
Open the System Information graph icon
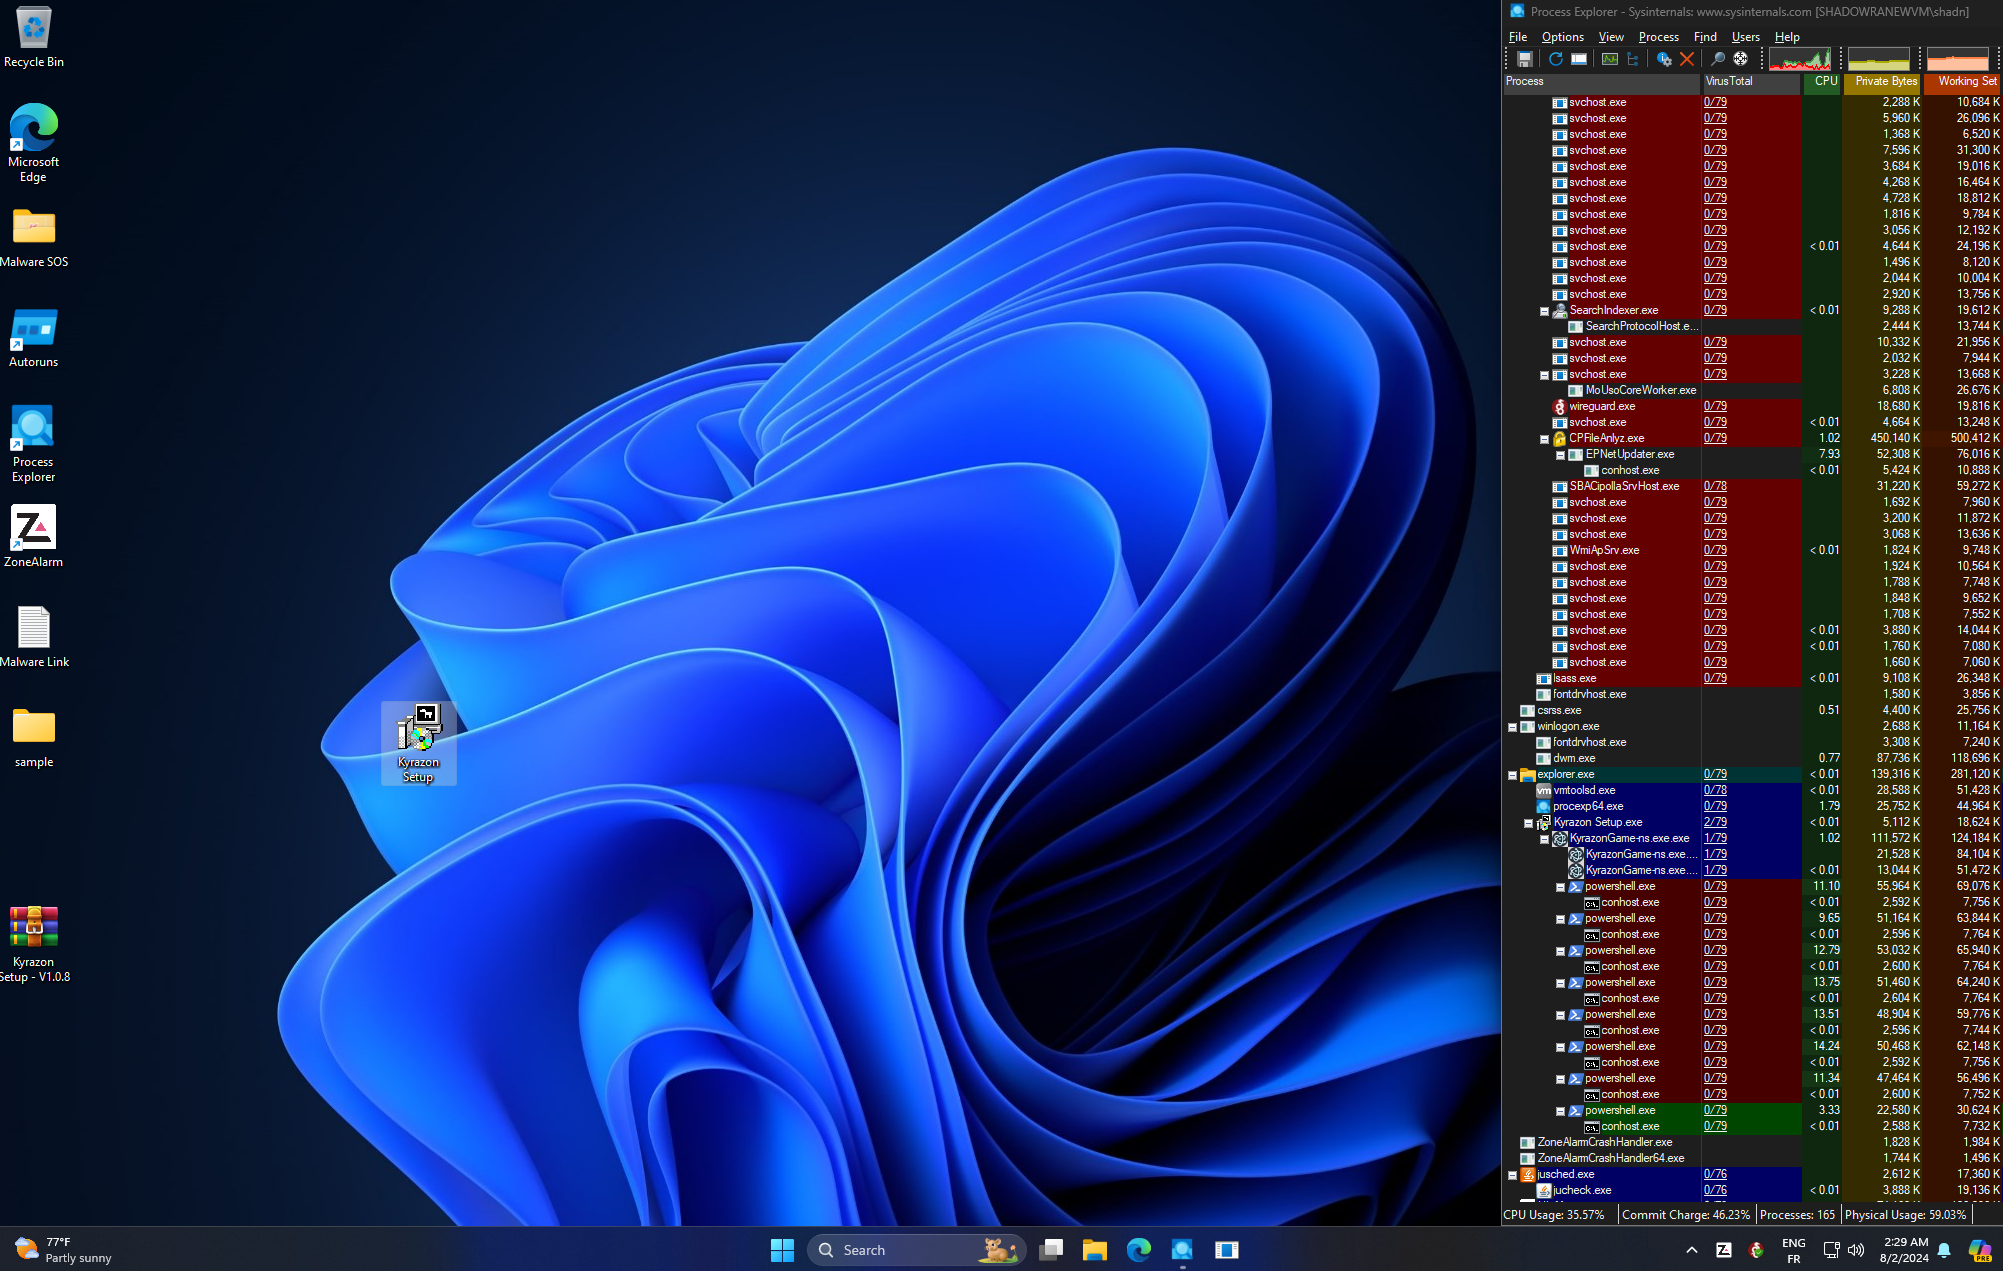tap(1609, 59)
